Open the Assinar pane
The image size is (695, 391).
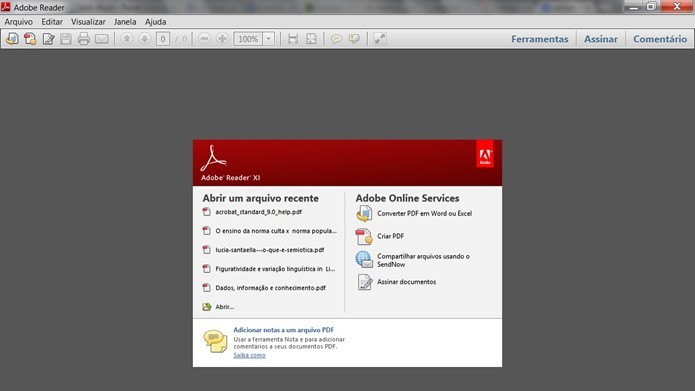(601, 39)
